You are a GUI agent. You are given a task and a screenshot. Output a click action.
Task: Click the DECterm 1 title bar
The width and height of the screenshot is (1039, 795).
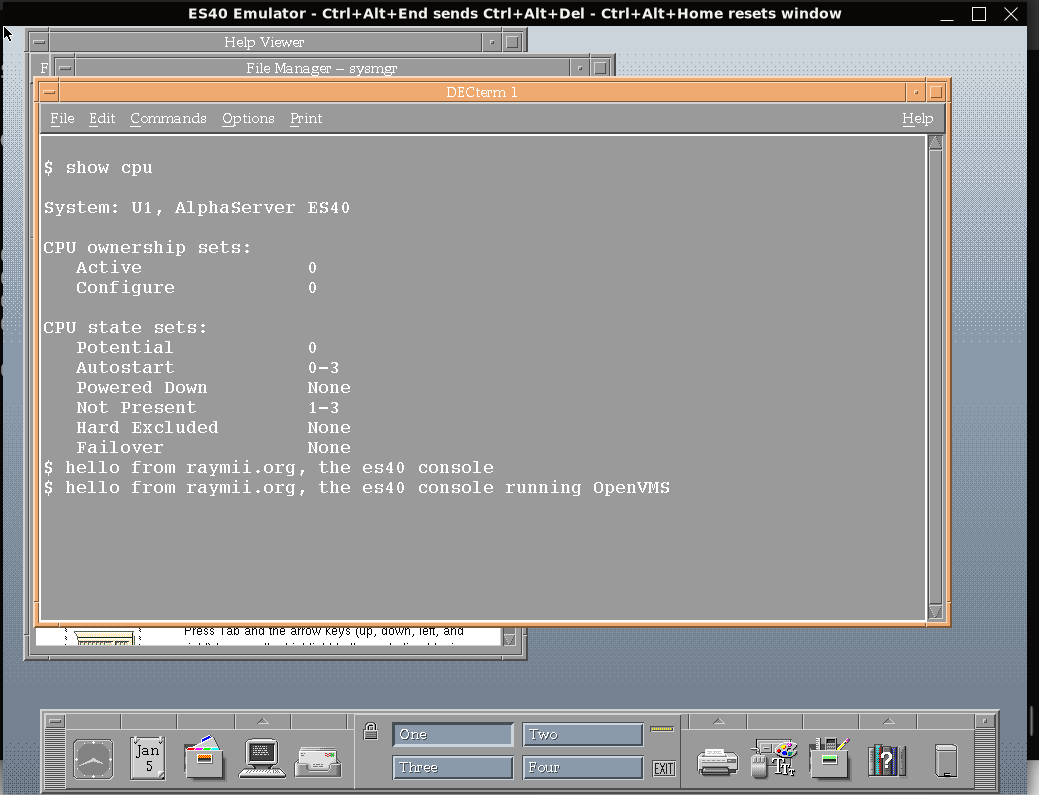pos(482,92)
